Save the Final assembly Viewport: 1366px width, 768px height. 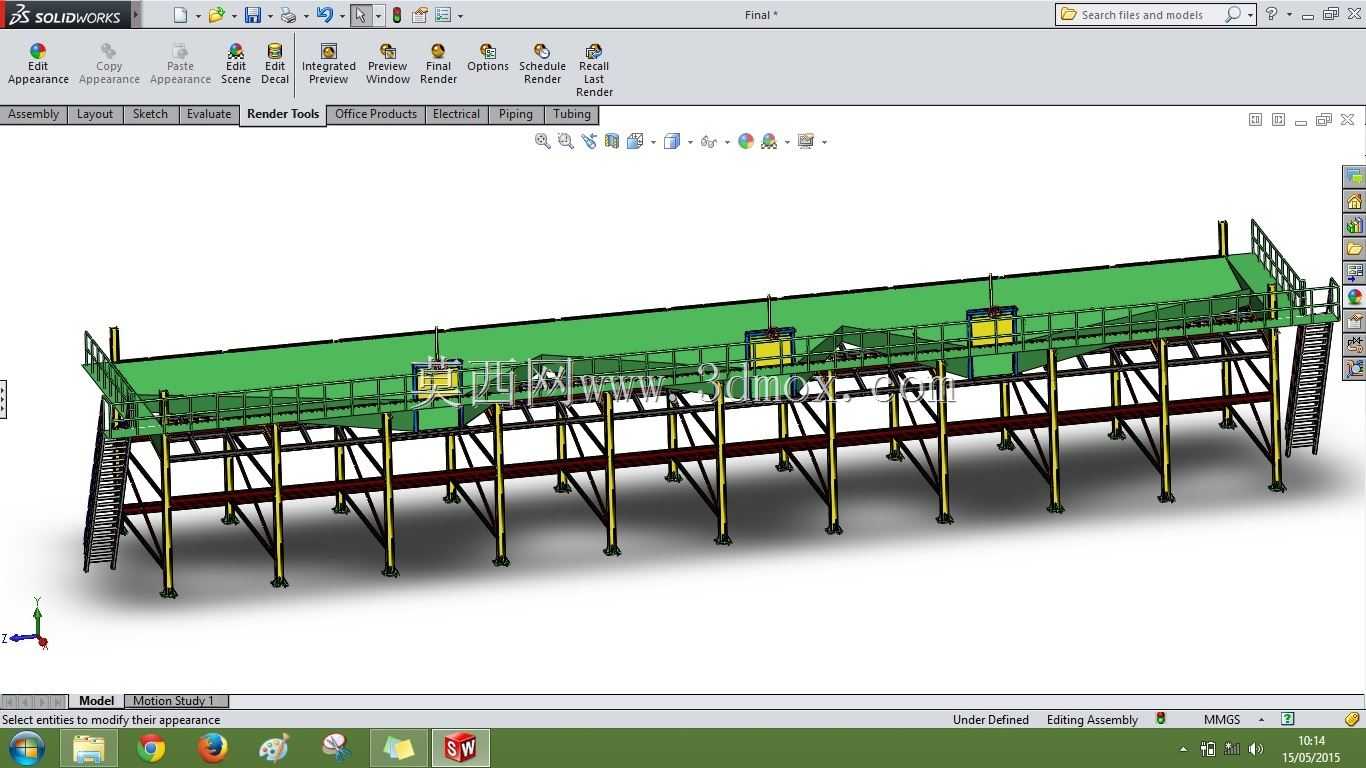pos(253,15)
